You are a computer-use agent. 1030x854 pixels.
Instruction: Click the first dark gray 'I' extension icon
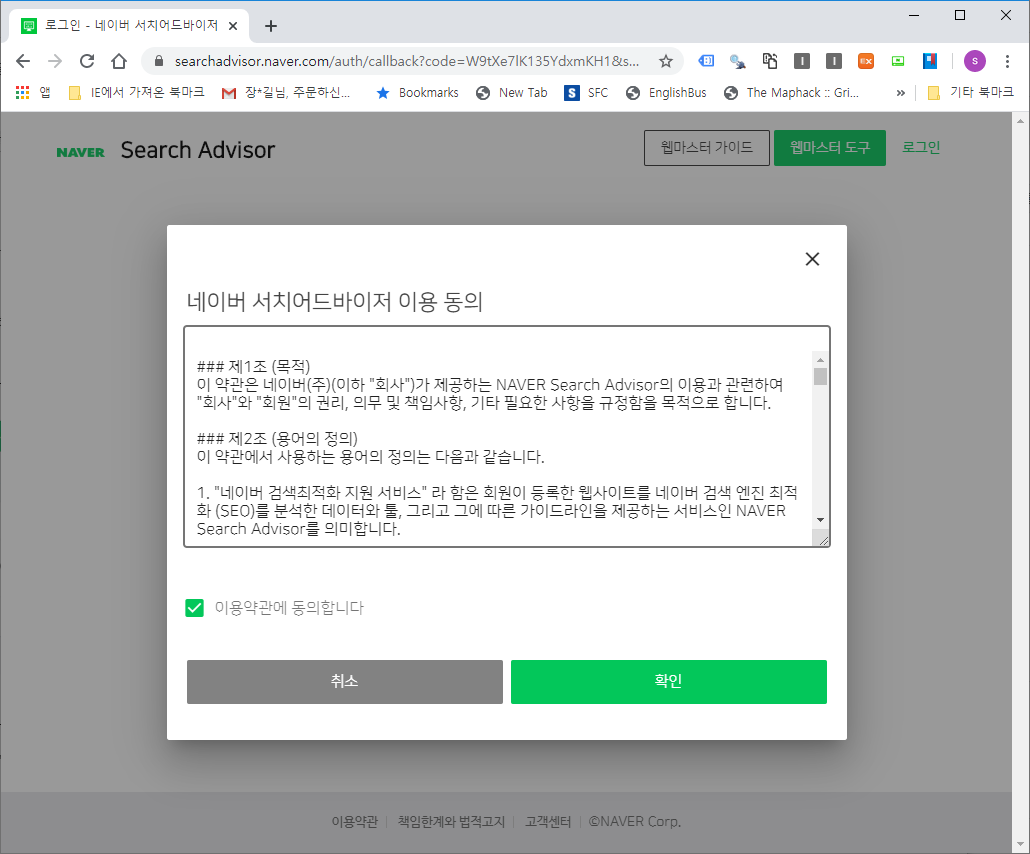[801, 61]
